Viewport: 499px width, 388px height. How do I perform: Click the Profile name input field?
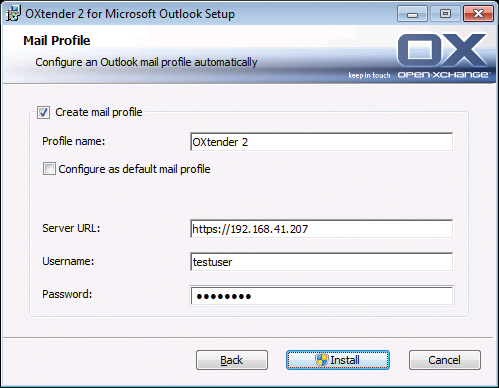pos(321,142)
